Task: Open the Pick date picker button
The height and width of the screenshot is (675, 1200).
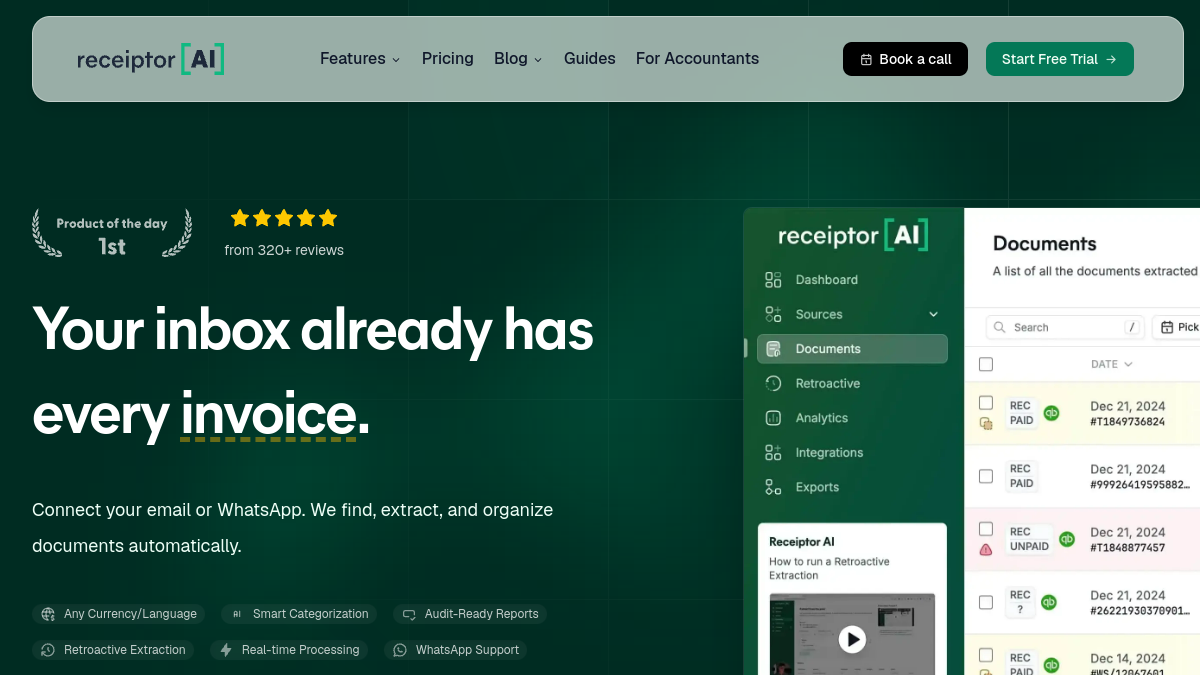Action: [1177, 327]
